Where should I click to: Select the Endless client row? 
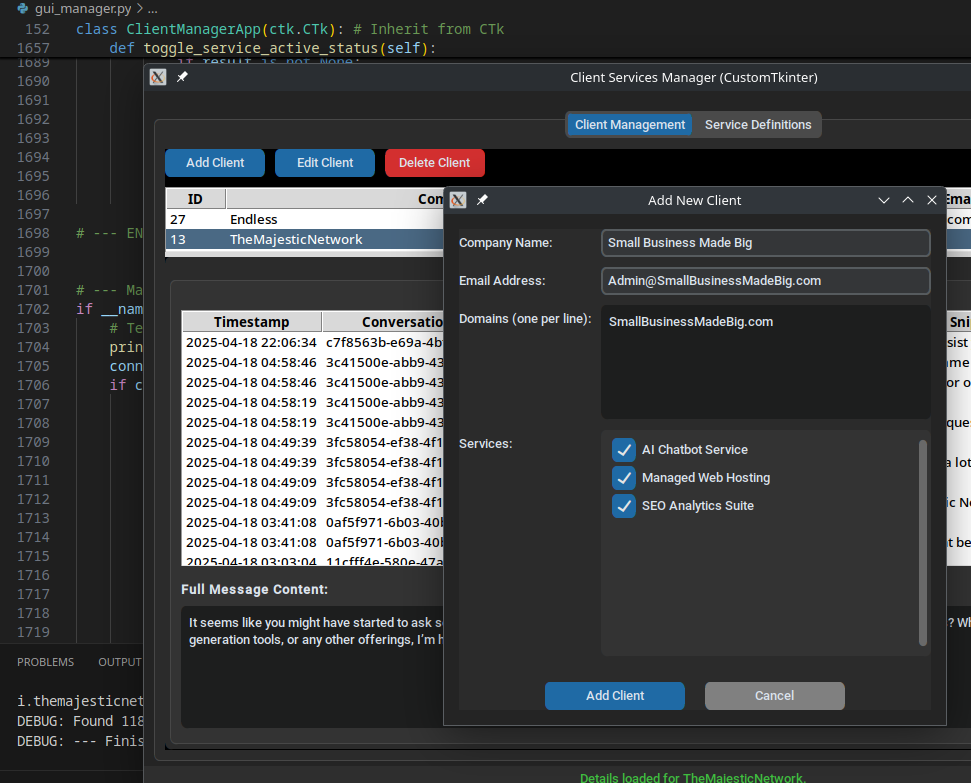[x=305, y=219]
